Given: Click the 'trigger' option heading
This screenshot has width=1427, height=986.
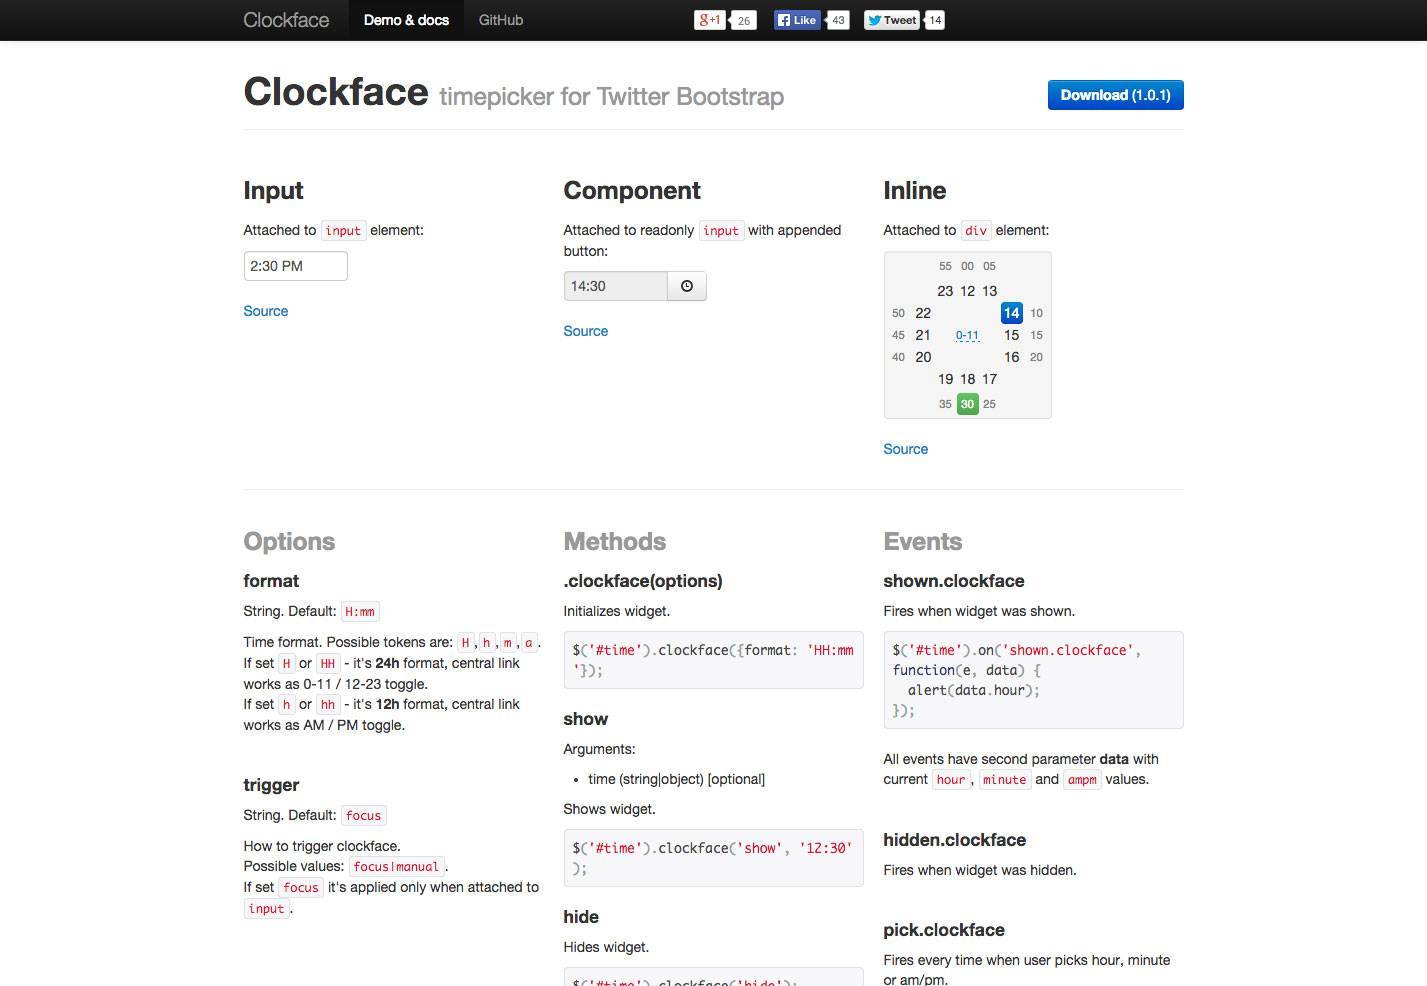Looking at the screenshot, I should 271,785.
